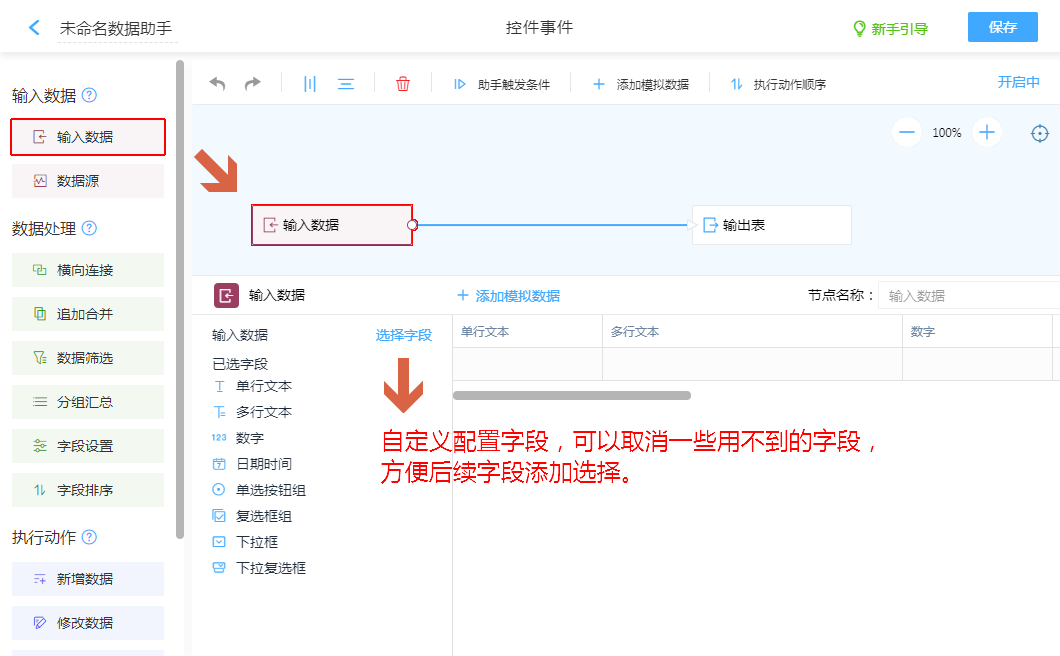Viewport: 1060px width, 656px height.
Task: Open 助手触发条件 settings
Action: point(502,85)
